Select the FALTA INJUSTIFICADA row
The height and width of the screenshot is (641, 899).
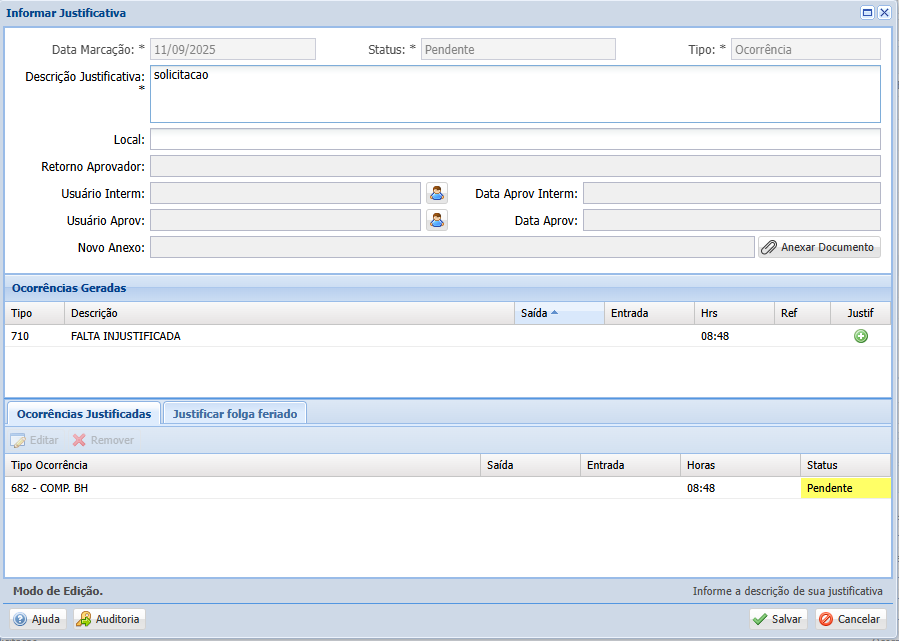point(448,336)
